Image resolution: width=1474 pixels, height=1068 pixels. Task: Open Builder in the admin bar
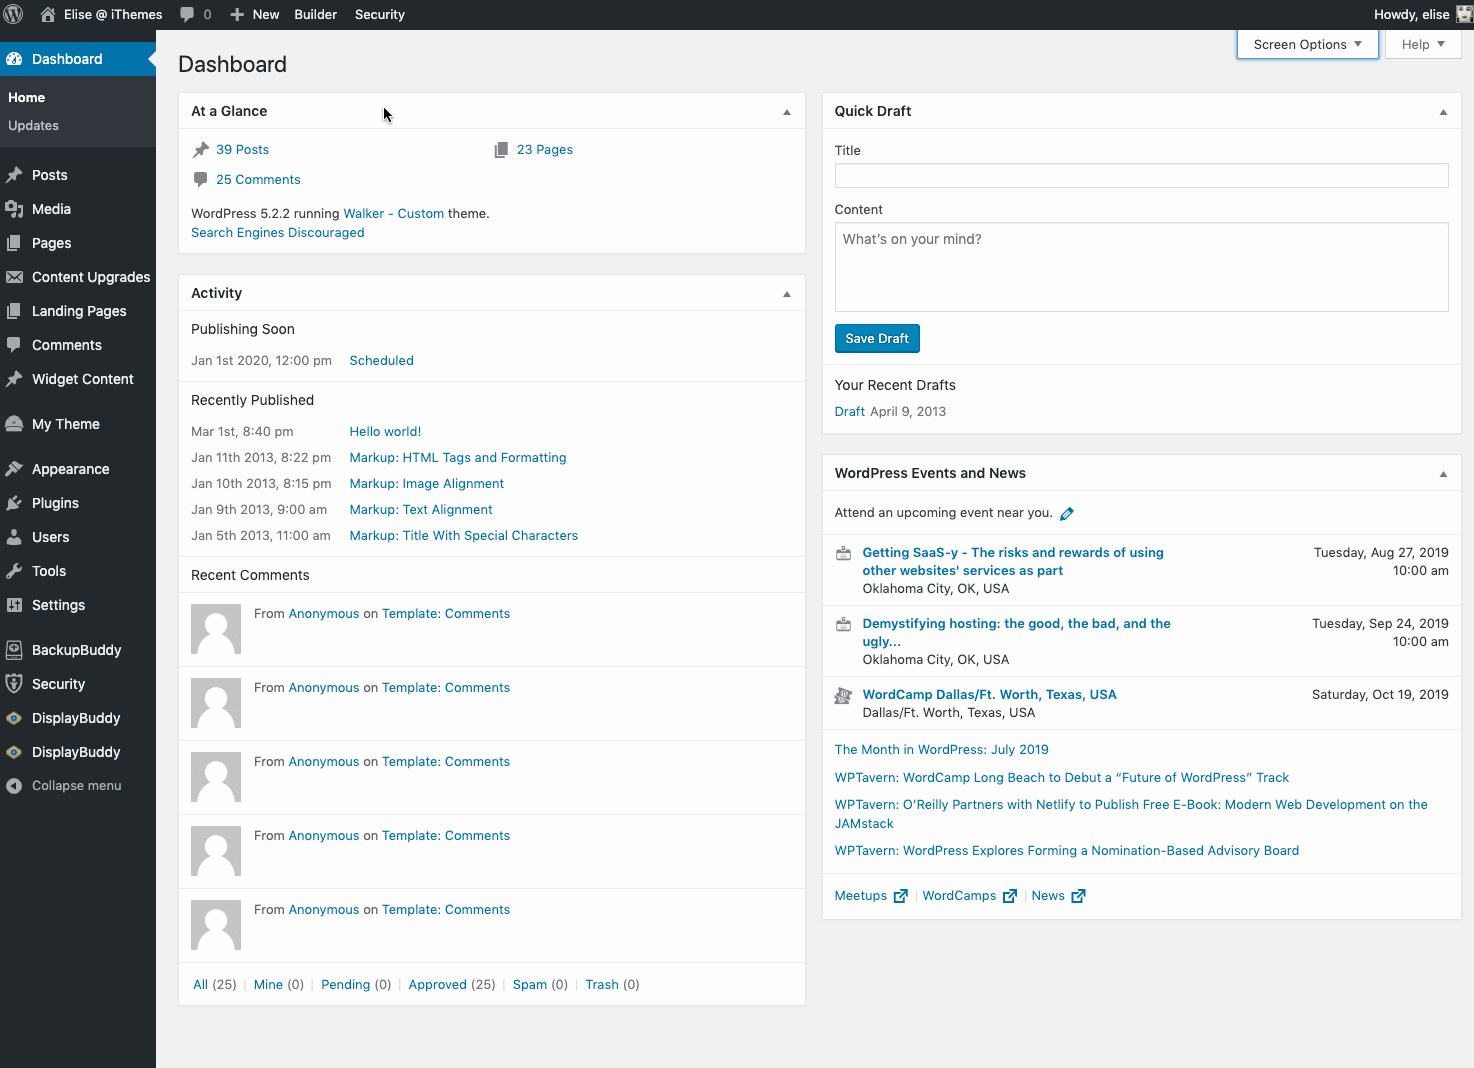pyautogui.click(x=316, y=15)
